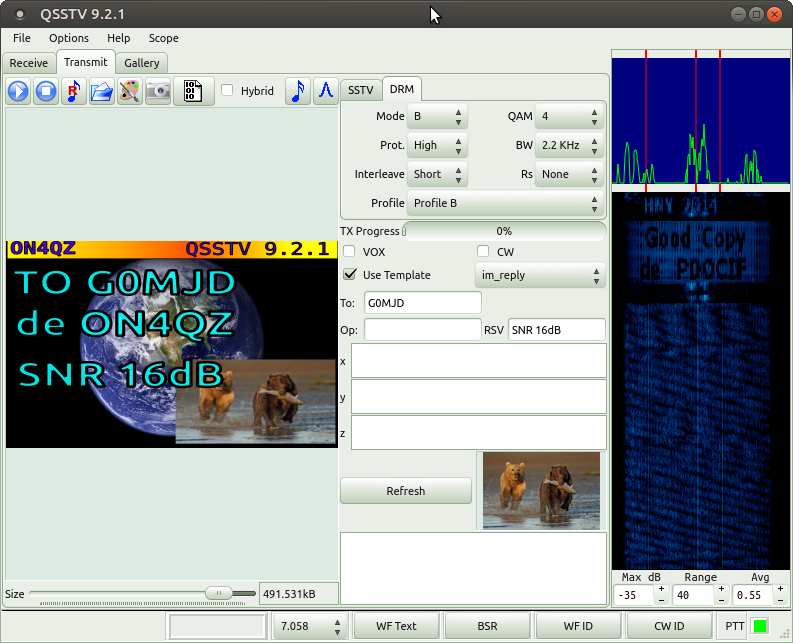
Task: Toggle the VOX checkbox
Action: pyautogui.click(x=350, y=252)
